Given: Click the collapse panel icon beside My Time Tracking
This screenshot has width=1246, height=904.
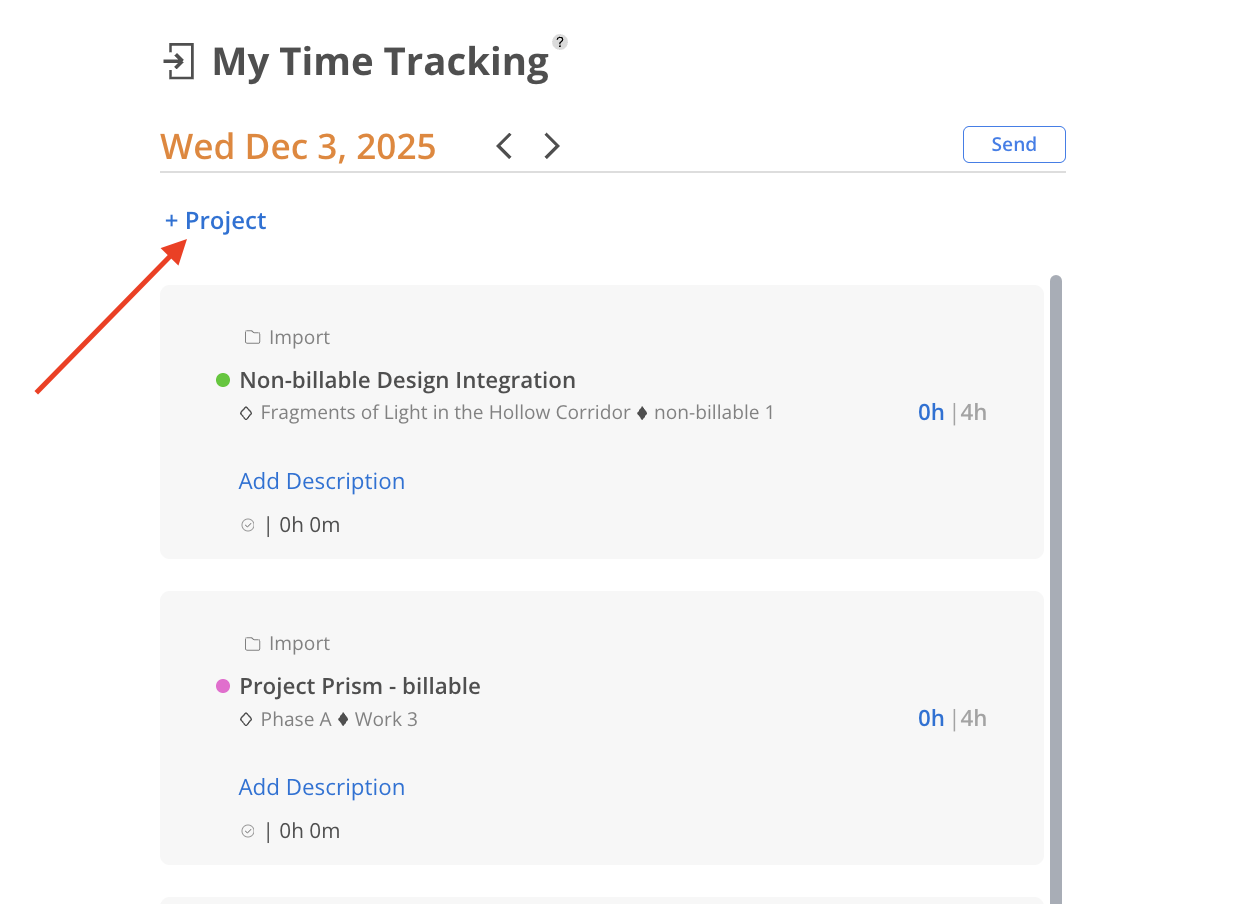Looking at the screenshot, I should point(178,62).
